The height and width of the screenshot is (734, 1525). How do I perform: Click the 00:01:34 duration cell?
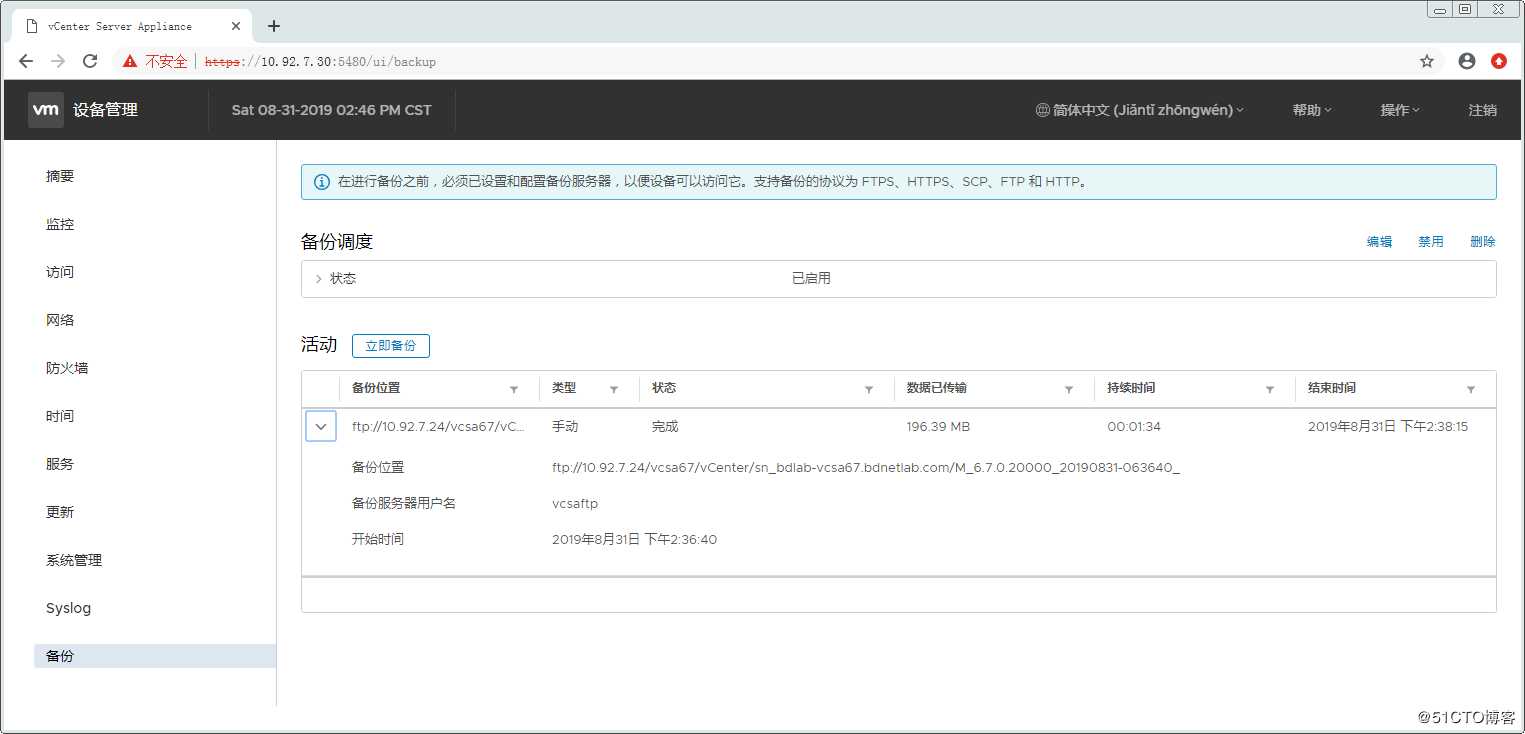1134,427
